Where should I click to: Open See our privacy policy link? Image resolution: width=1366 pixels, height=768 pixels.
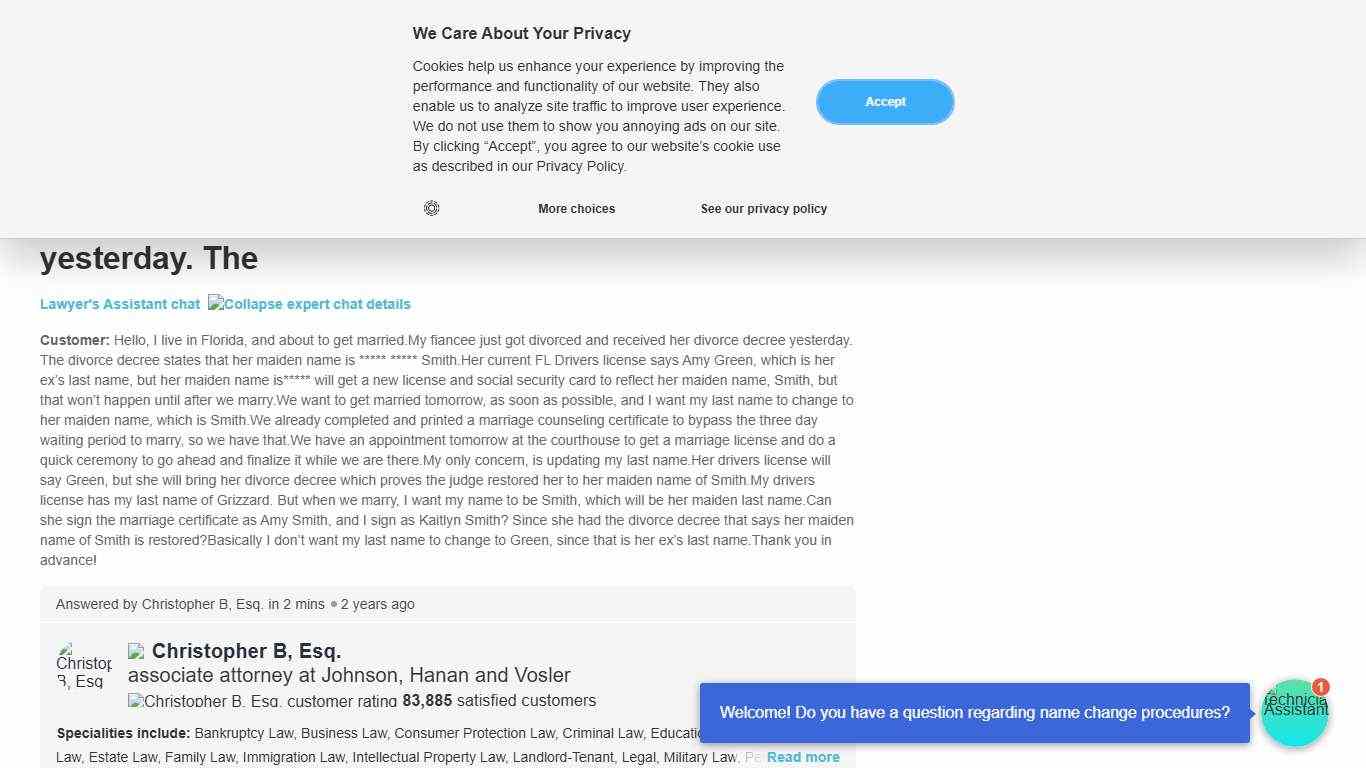(763, 209)
